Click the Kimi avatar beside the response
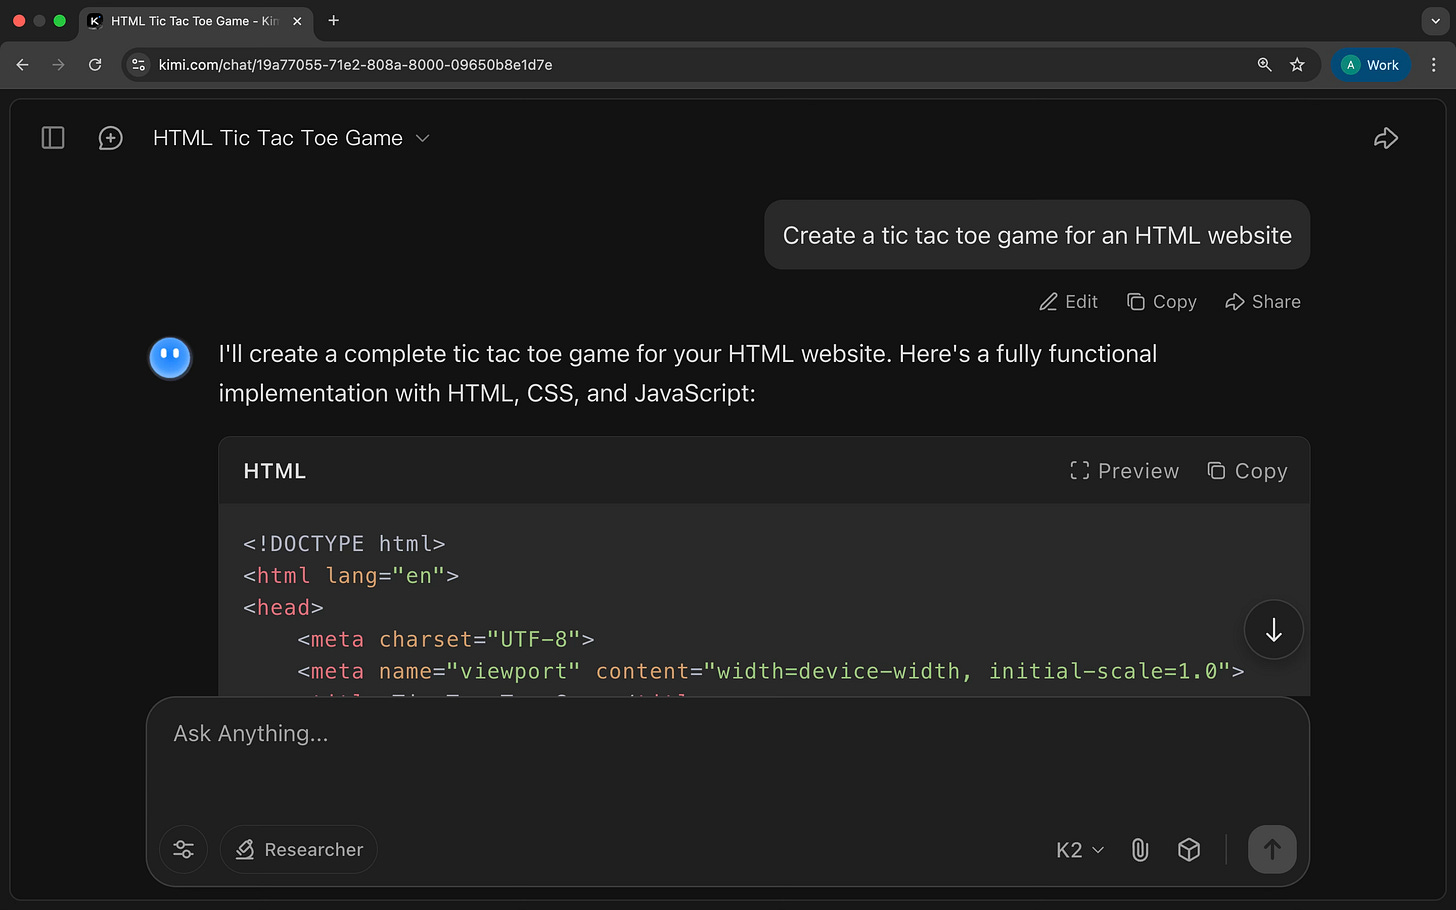Viewport: 1456px width, 910px height. tap(170, 357)
